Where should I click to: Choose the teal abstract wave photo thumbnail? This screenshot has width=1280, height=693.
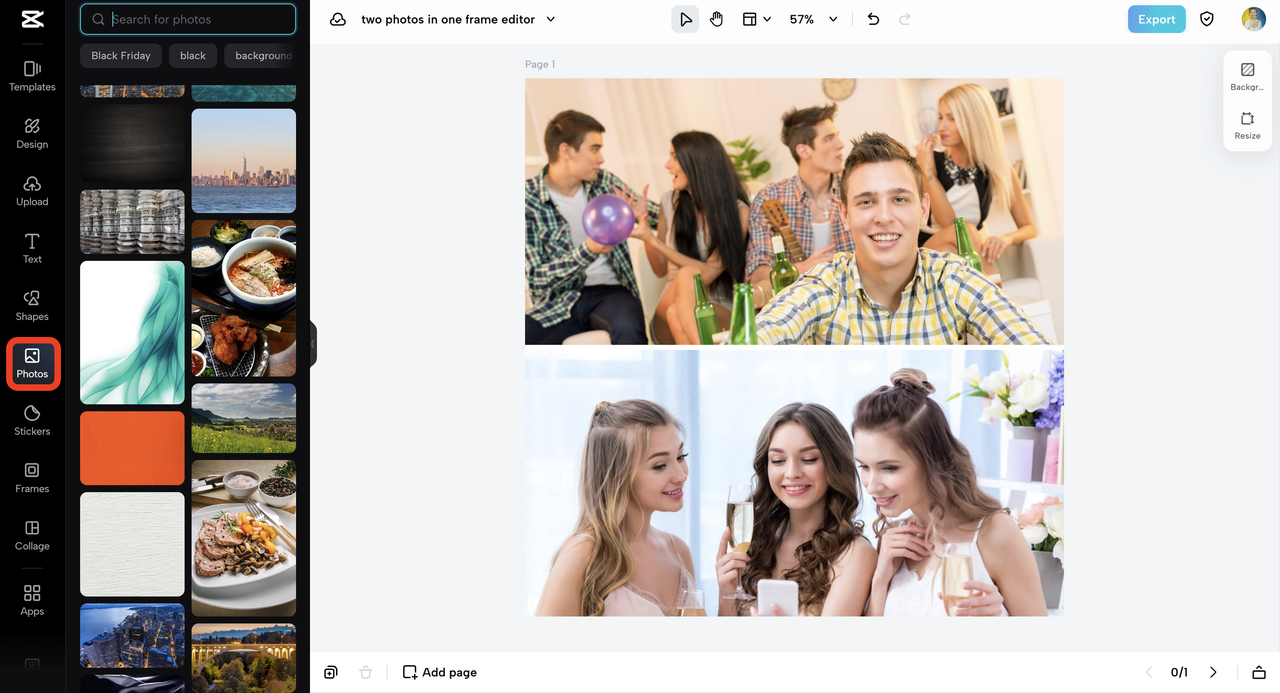pyautogui.click(x=132, y=332)
